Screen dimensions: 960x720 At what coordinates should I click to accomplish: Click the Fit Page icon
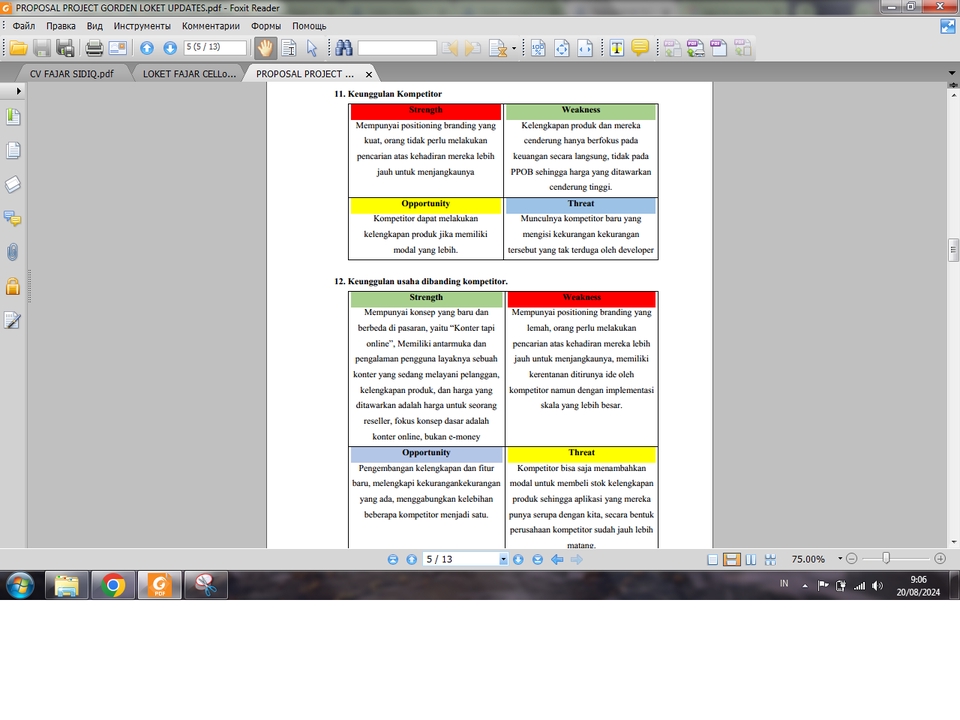[x=561, y=48]
